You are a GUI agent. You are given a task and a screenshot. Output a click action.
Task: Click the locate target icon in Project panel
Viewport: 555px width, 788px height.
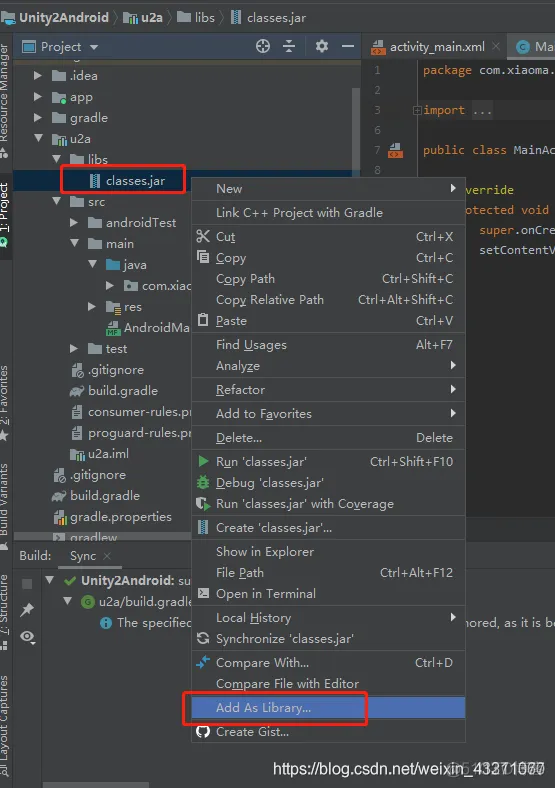pyautogui.click(x=262, y=47)
